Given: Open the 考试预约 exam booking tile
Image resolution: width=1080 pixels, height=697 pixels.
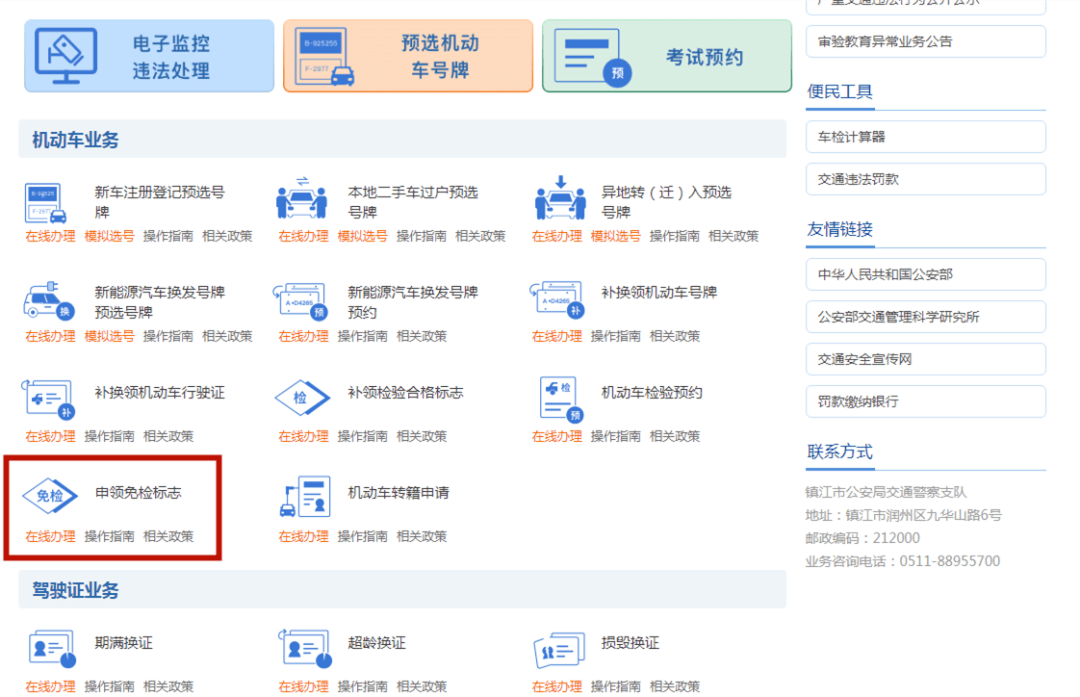Looking at the screenshot, I should [667, 56].
